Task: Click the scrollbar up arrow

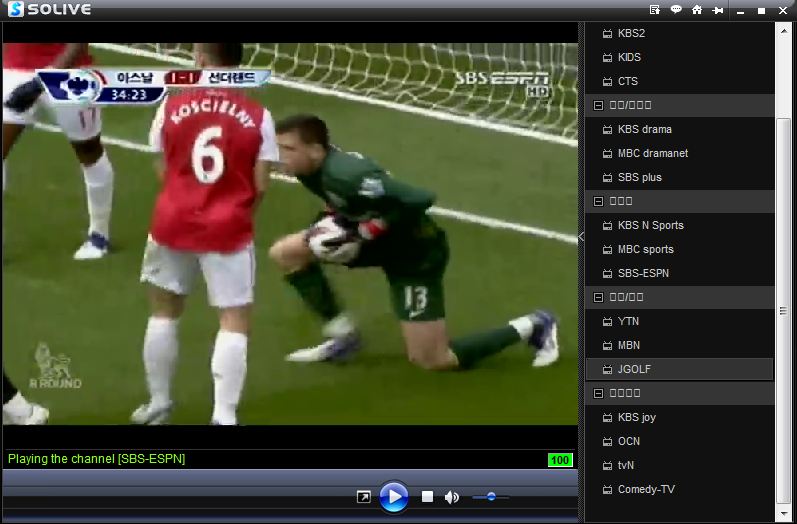Action: click(x=783, y=30)
